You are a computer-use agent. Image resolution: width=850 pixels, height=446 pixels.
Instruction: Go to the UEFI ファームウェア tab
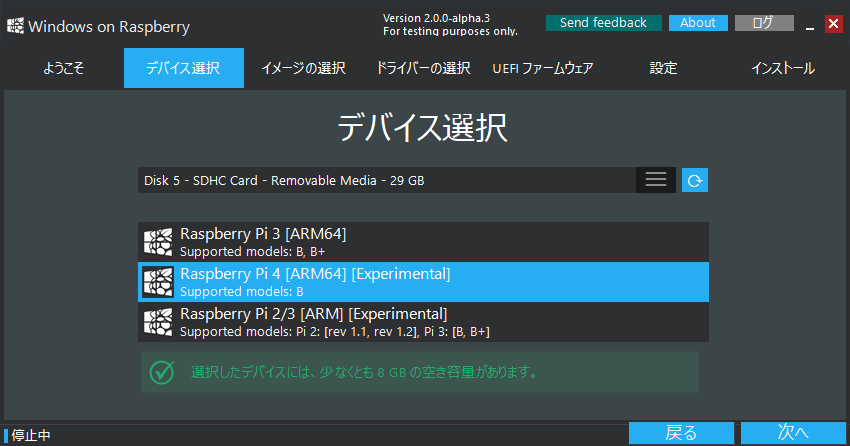[x=543, y=68]
